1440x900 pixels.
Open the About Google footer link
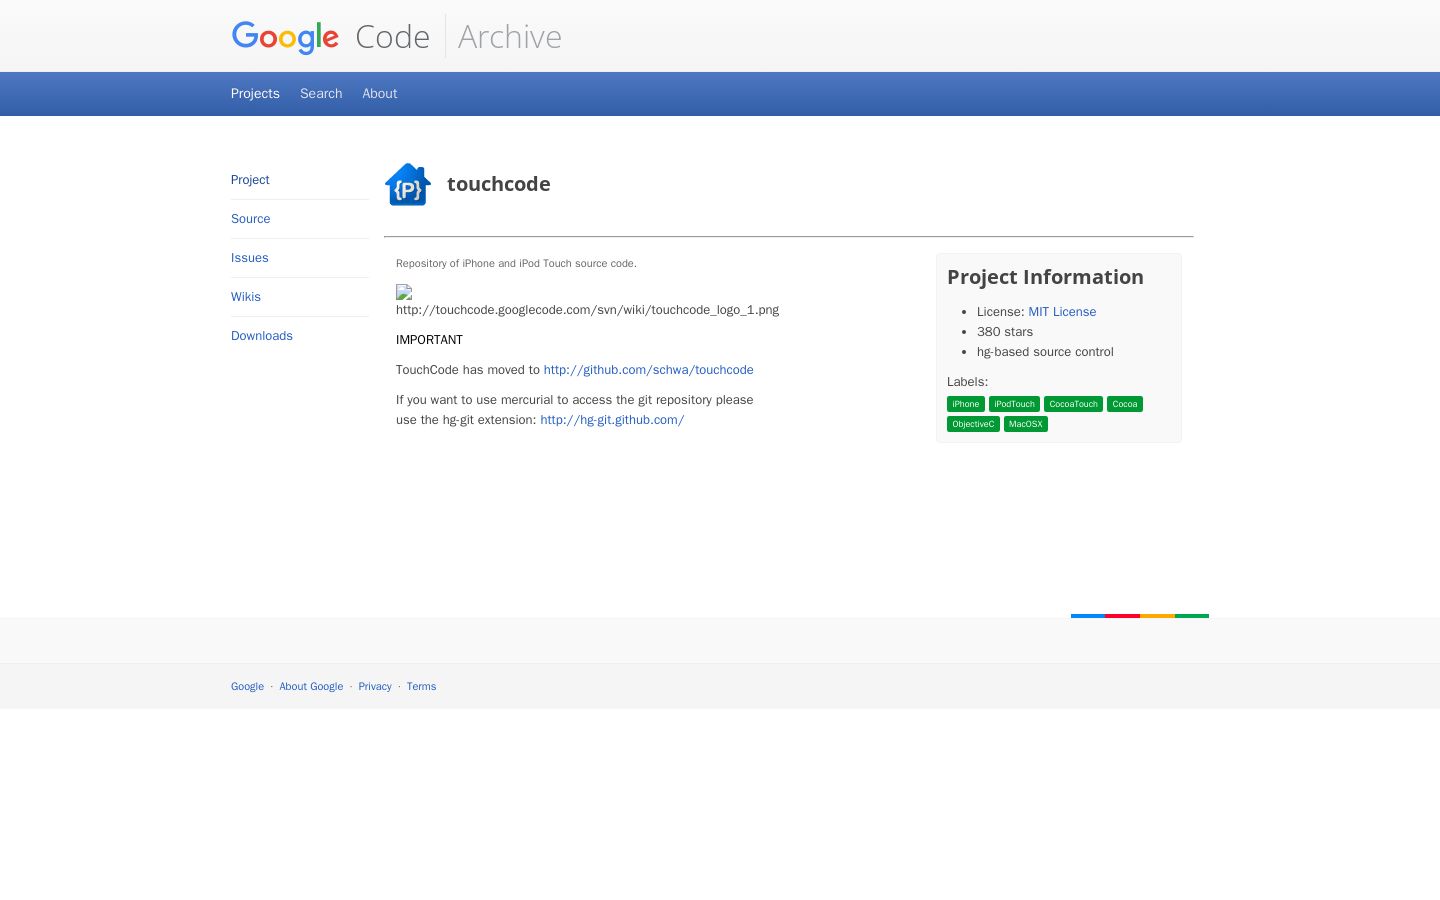pos(311,687)
